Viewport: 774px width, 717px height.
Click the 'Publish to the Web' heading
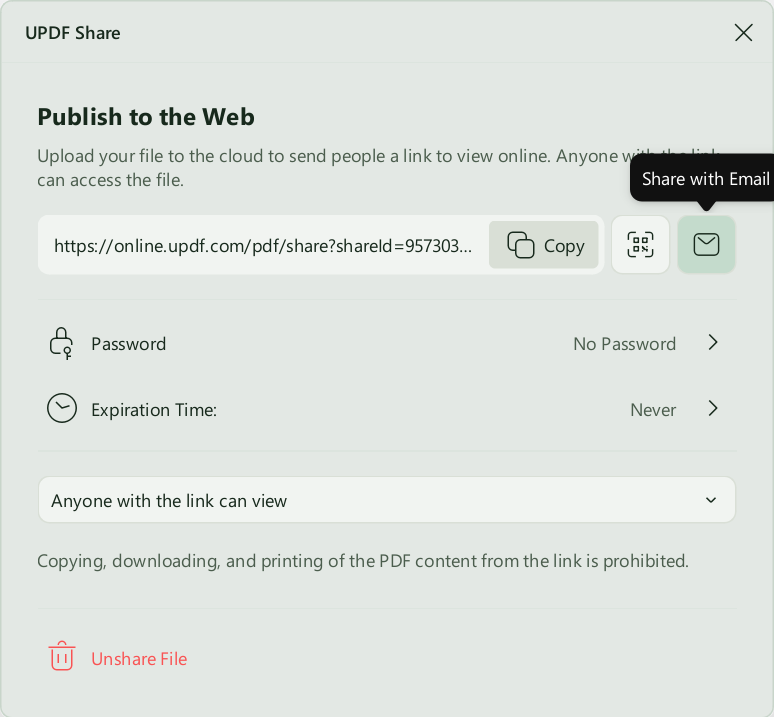coord(146,117)
